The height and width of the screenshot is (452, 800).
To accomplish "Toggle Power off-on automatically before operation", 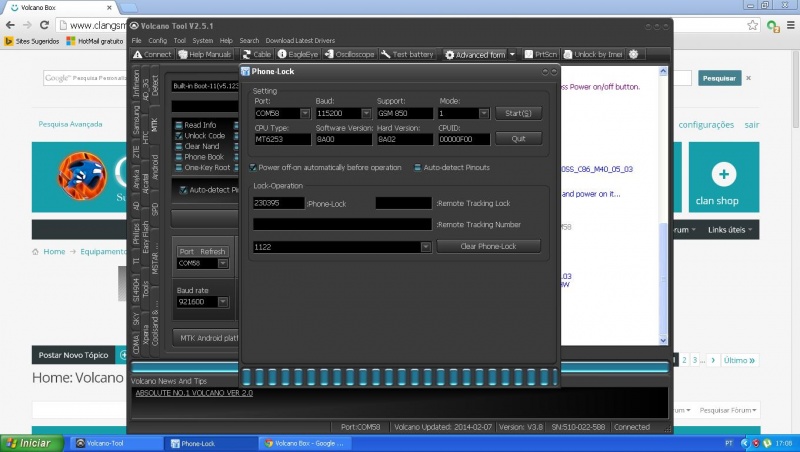I will [253, 167].
